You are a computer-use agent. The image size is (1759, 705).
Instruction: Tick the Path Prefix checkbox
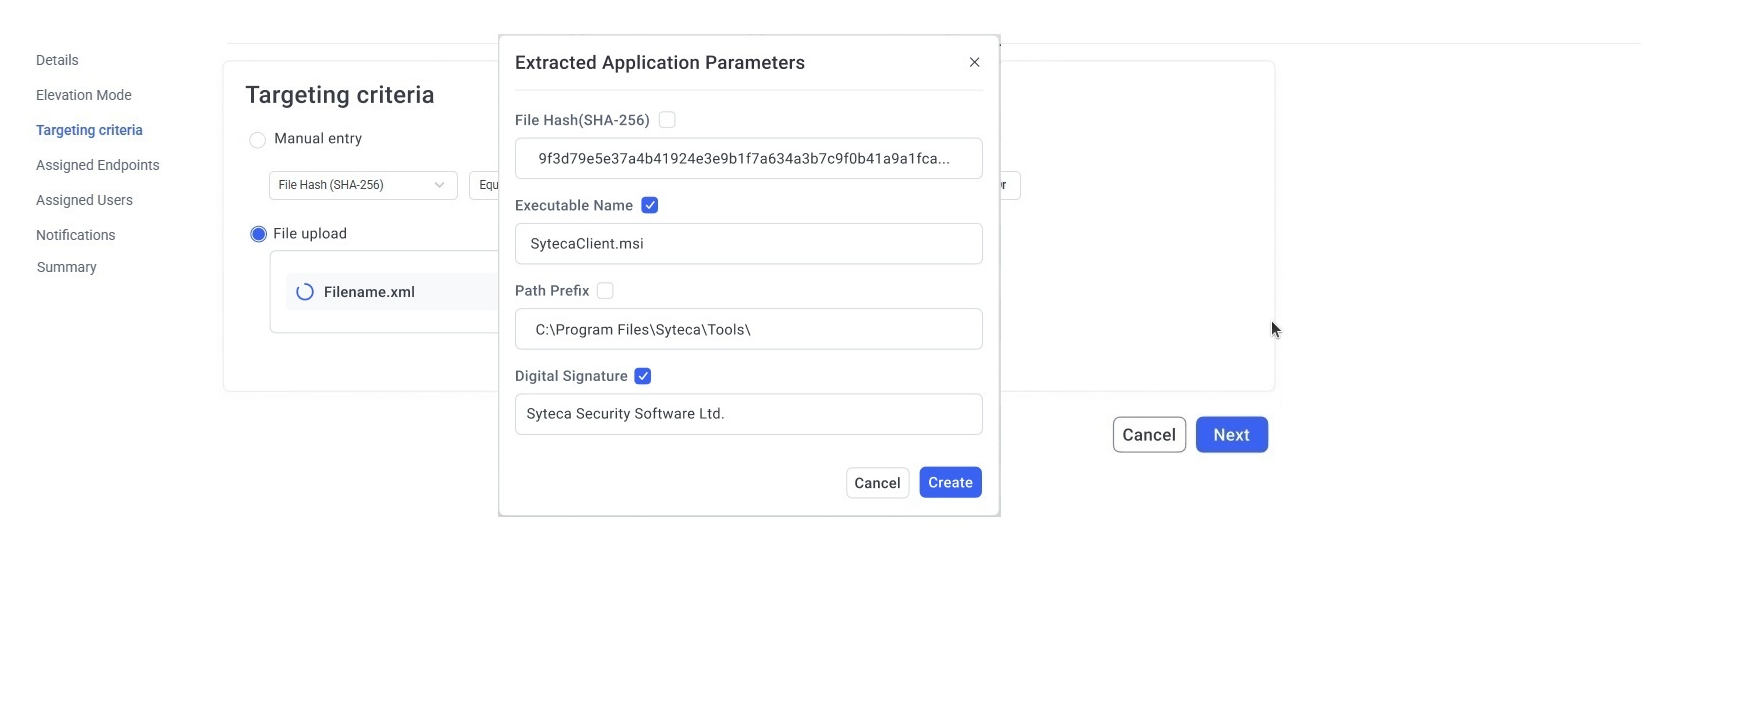(605, 291)
